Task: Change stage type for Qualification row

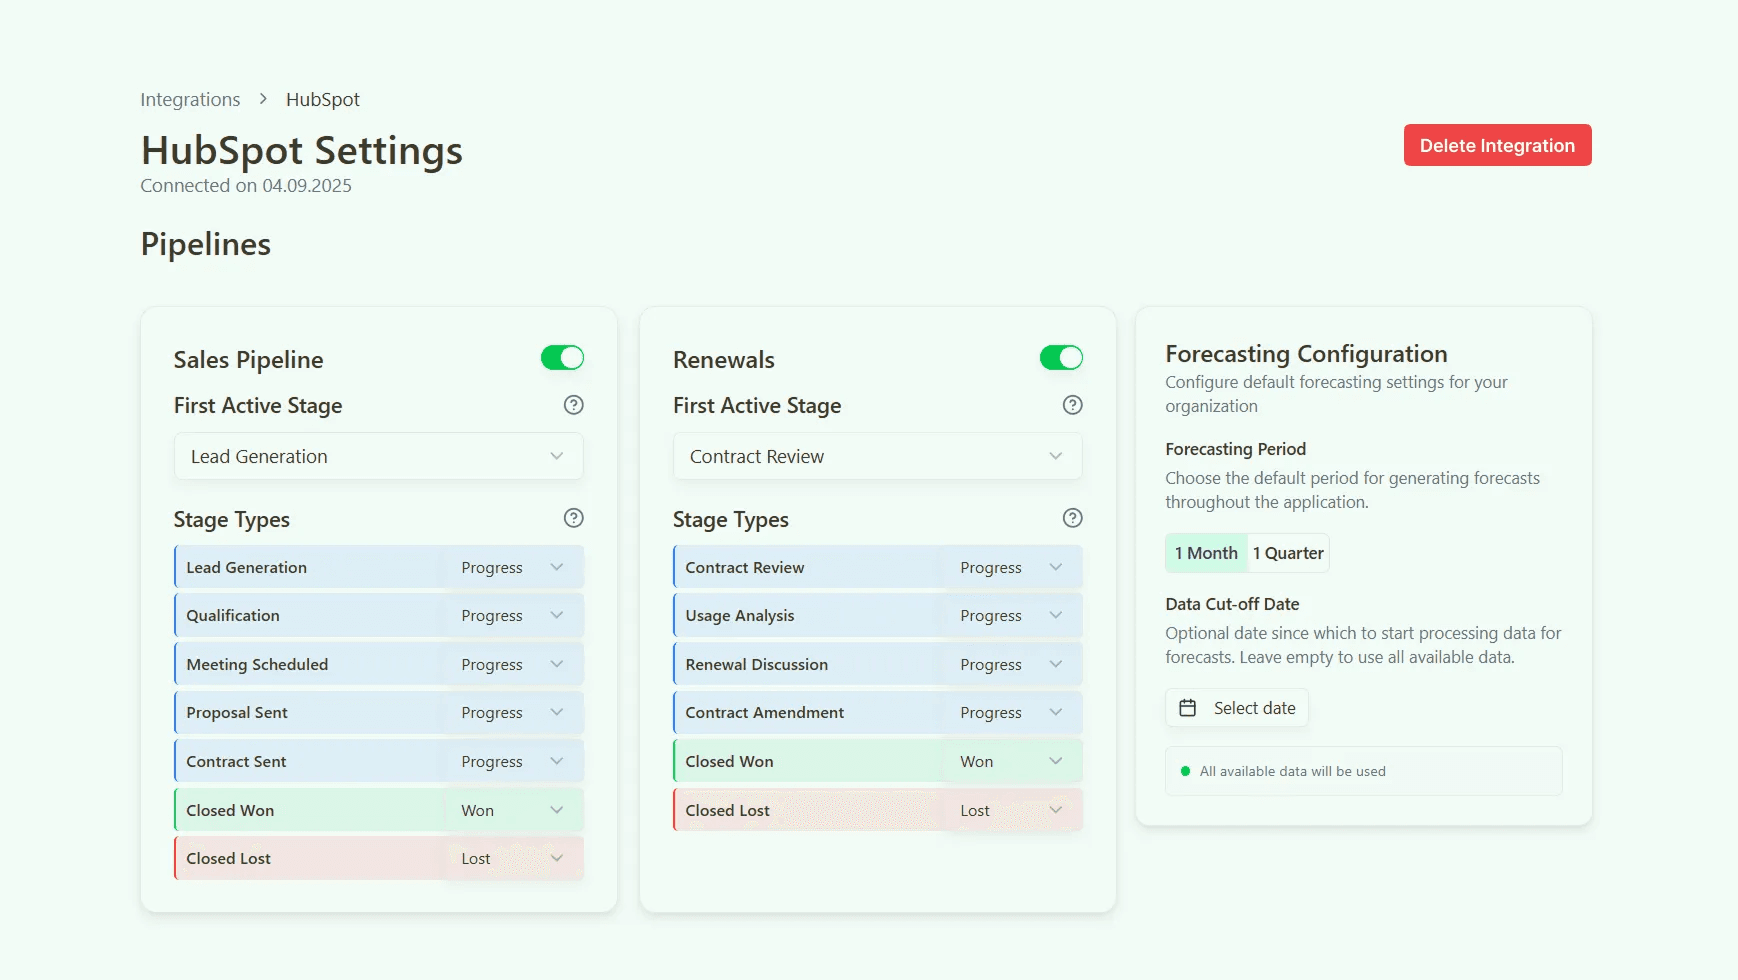Action: tap(513, 616)
